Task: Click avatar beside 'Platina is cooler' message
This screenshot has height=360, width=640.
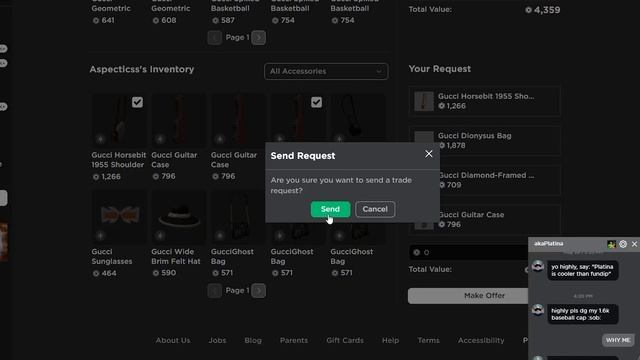Action: (538, 266)
